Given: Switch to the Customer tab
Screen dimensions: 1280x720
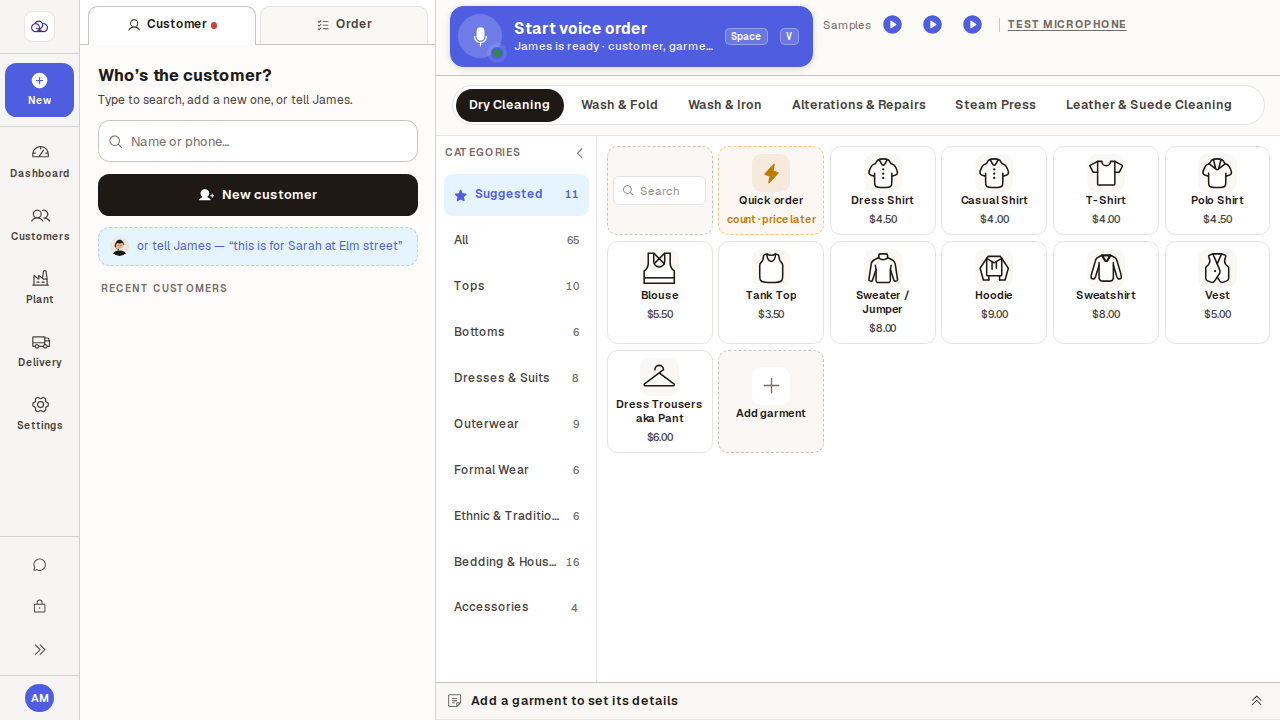Looking at the screenshot, I should 172,25.
